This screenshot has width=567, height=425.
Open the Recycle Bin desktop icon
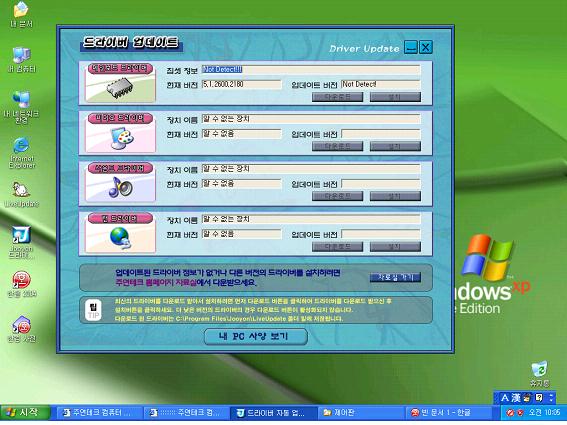(540, 374)
